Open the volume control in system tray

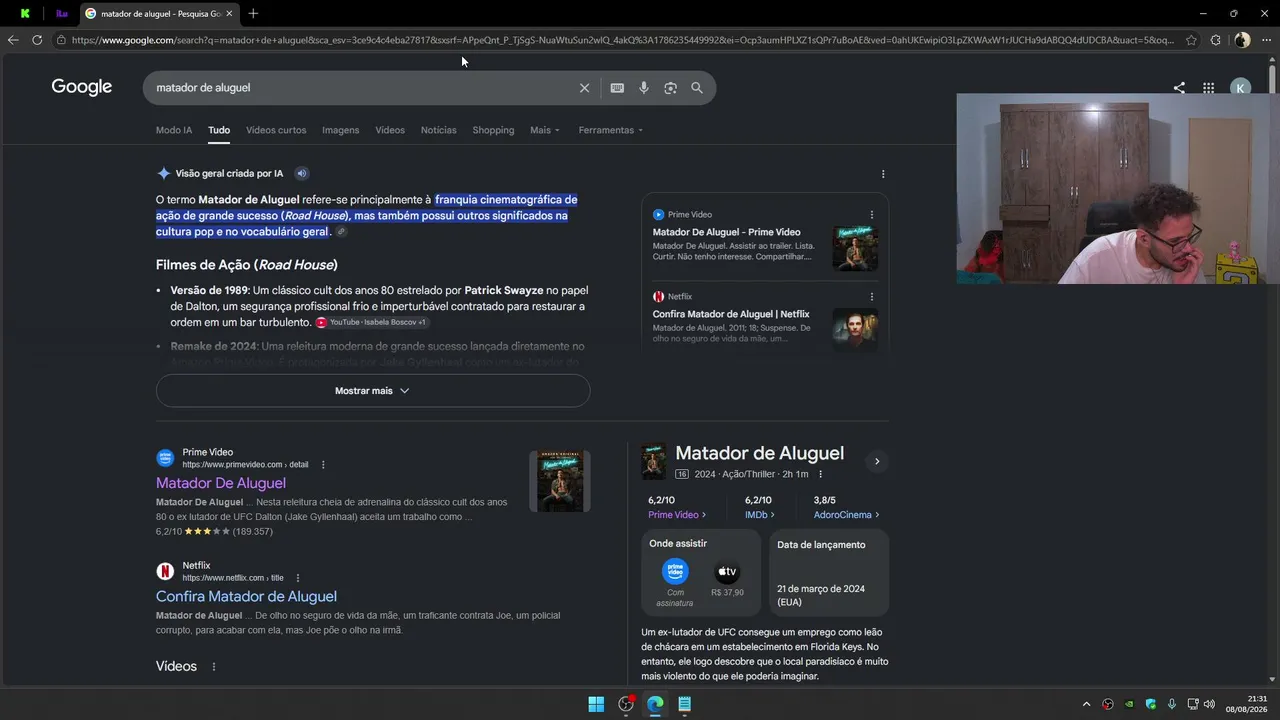(1209, 704)
